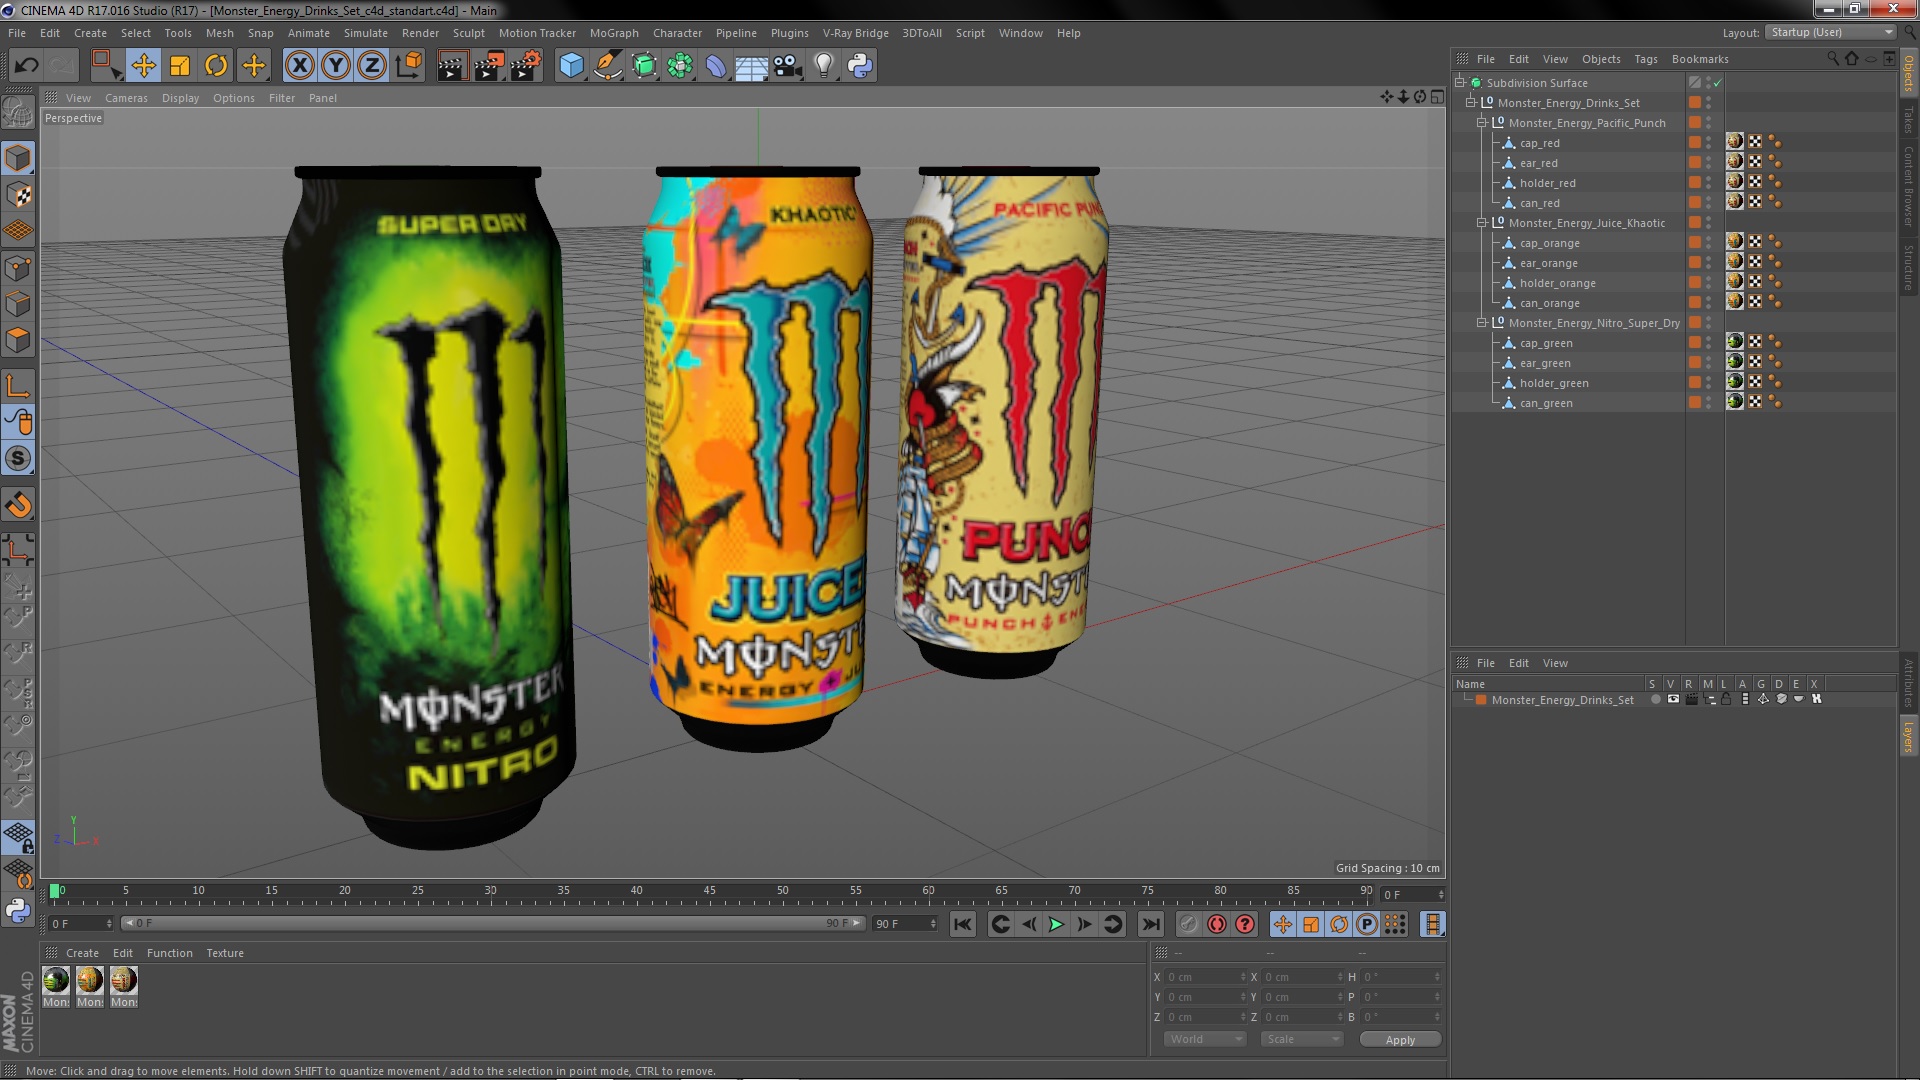
Task: Open Object Manager Tags menu
Action: [x=1646, y=59]
